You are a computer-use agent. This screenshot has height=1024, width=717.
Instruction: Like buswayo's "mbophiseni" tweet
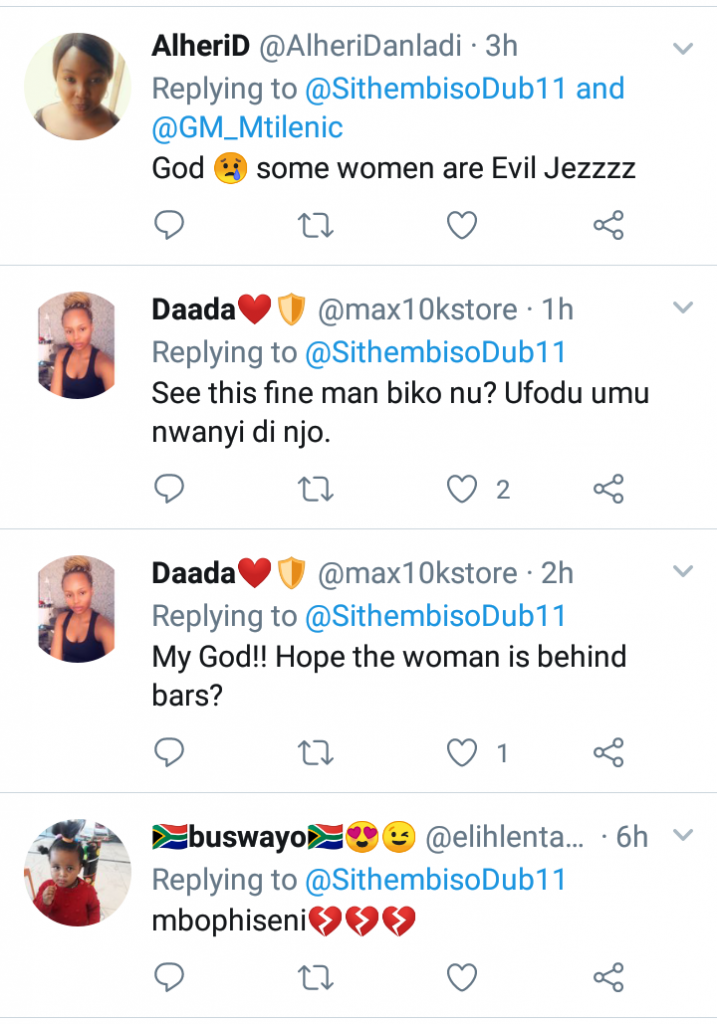pos(461,976)
